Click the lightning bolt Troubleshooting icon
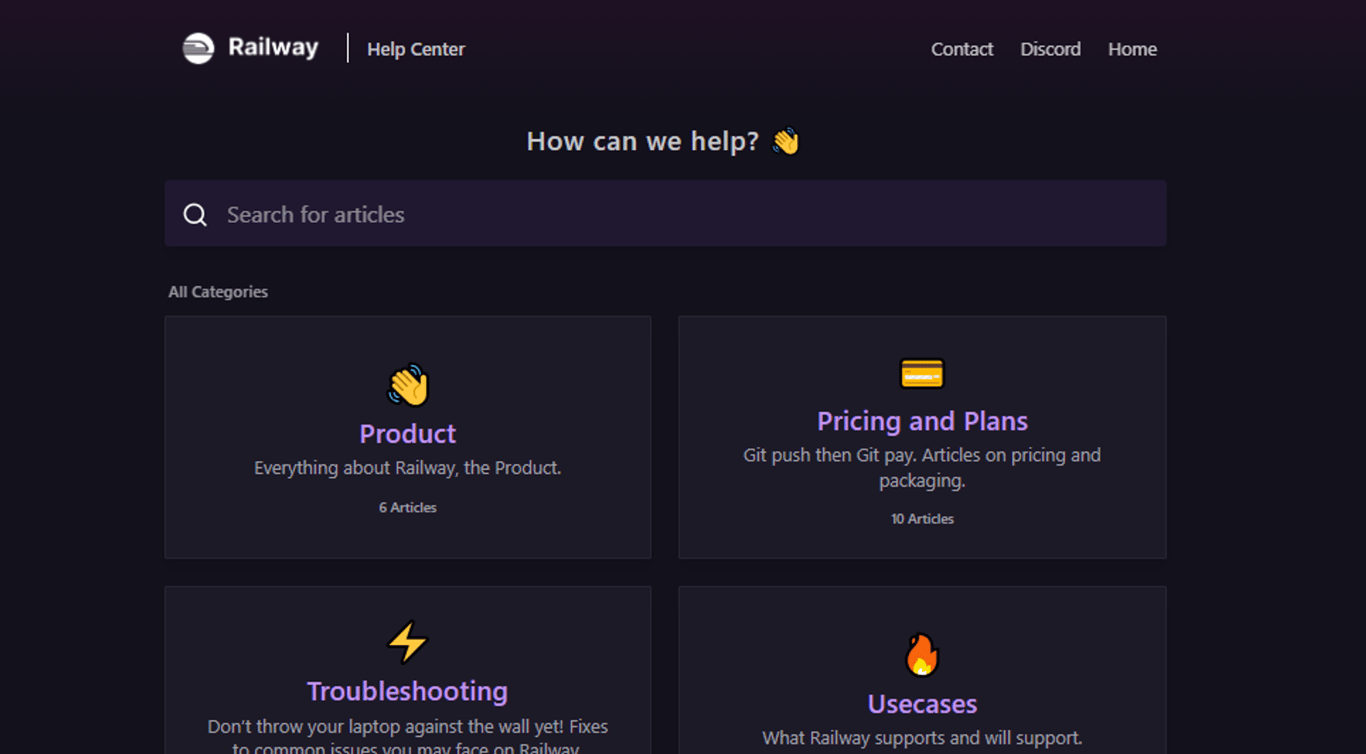Viewport: 1366px width, 754px height. pos(407,642)
